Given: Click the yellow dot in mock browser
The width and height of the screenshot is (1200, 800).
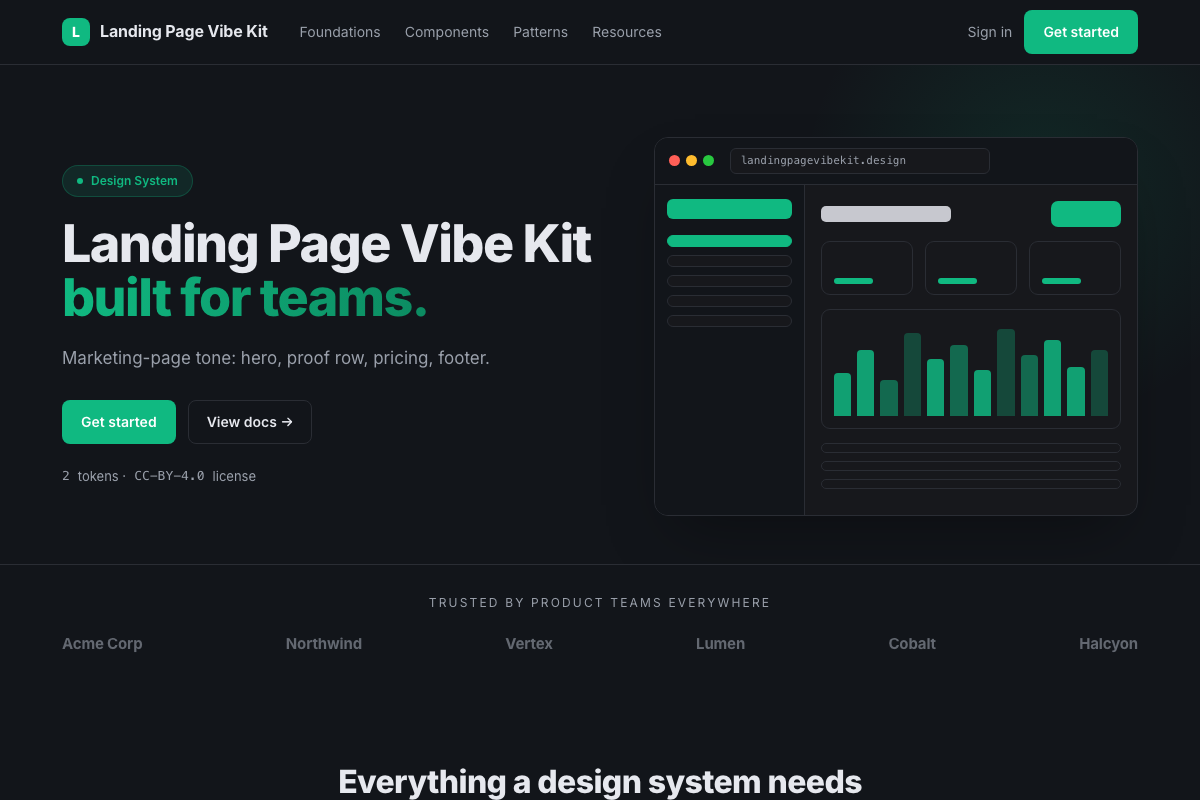Looking at the screenshot, I should (x=691, y=160).
